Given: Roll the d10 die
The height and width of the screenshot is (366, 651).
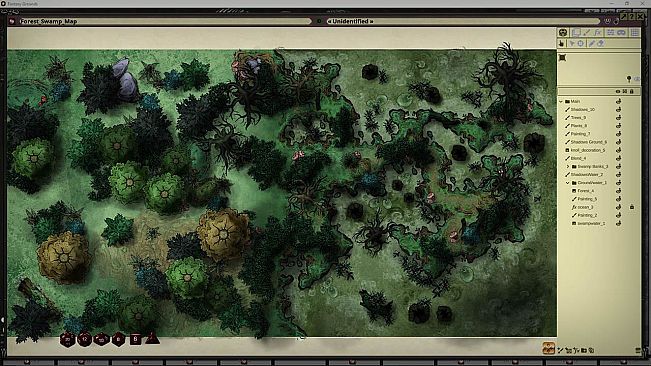Looking at the screenshot, I should (101, 339).
